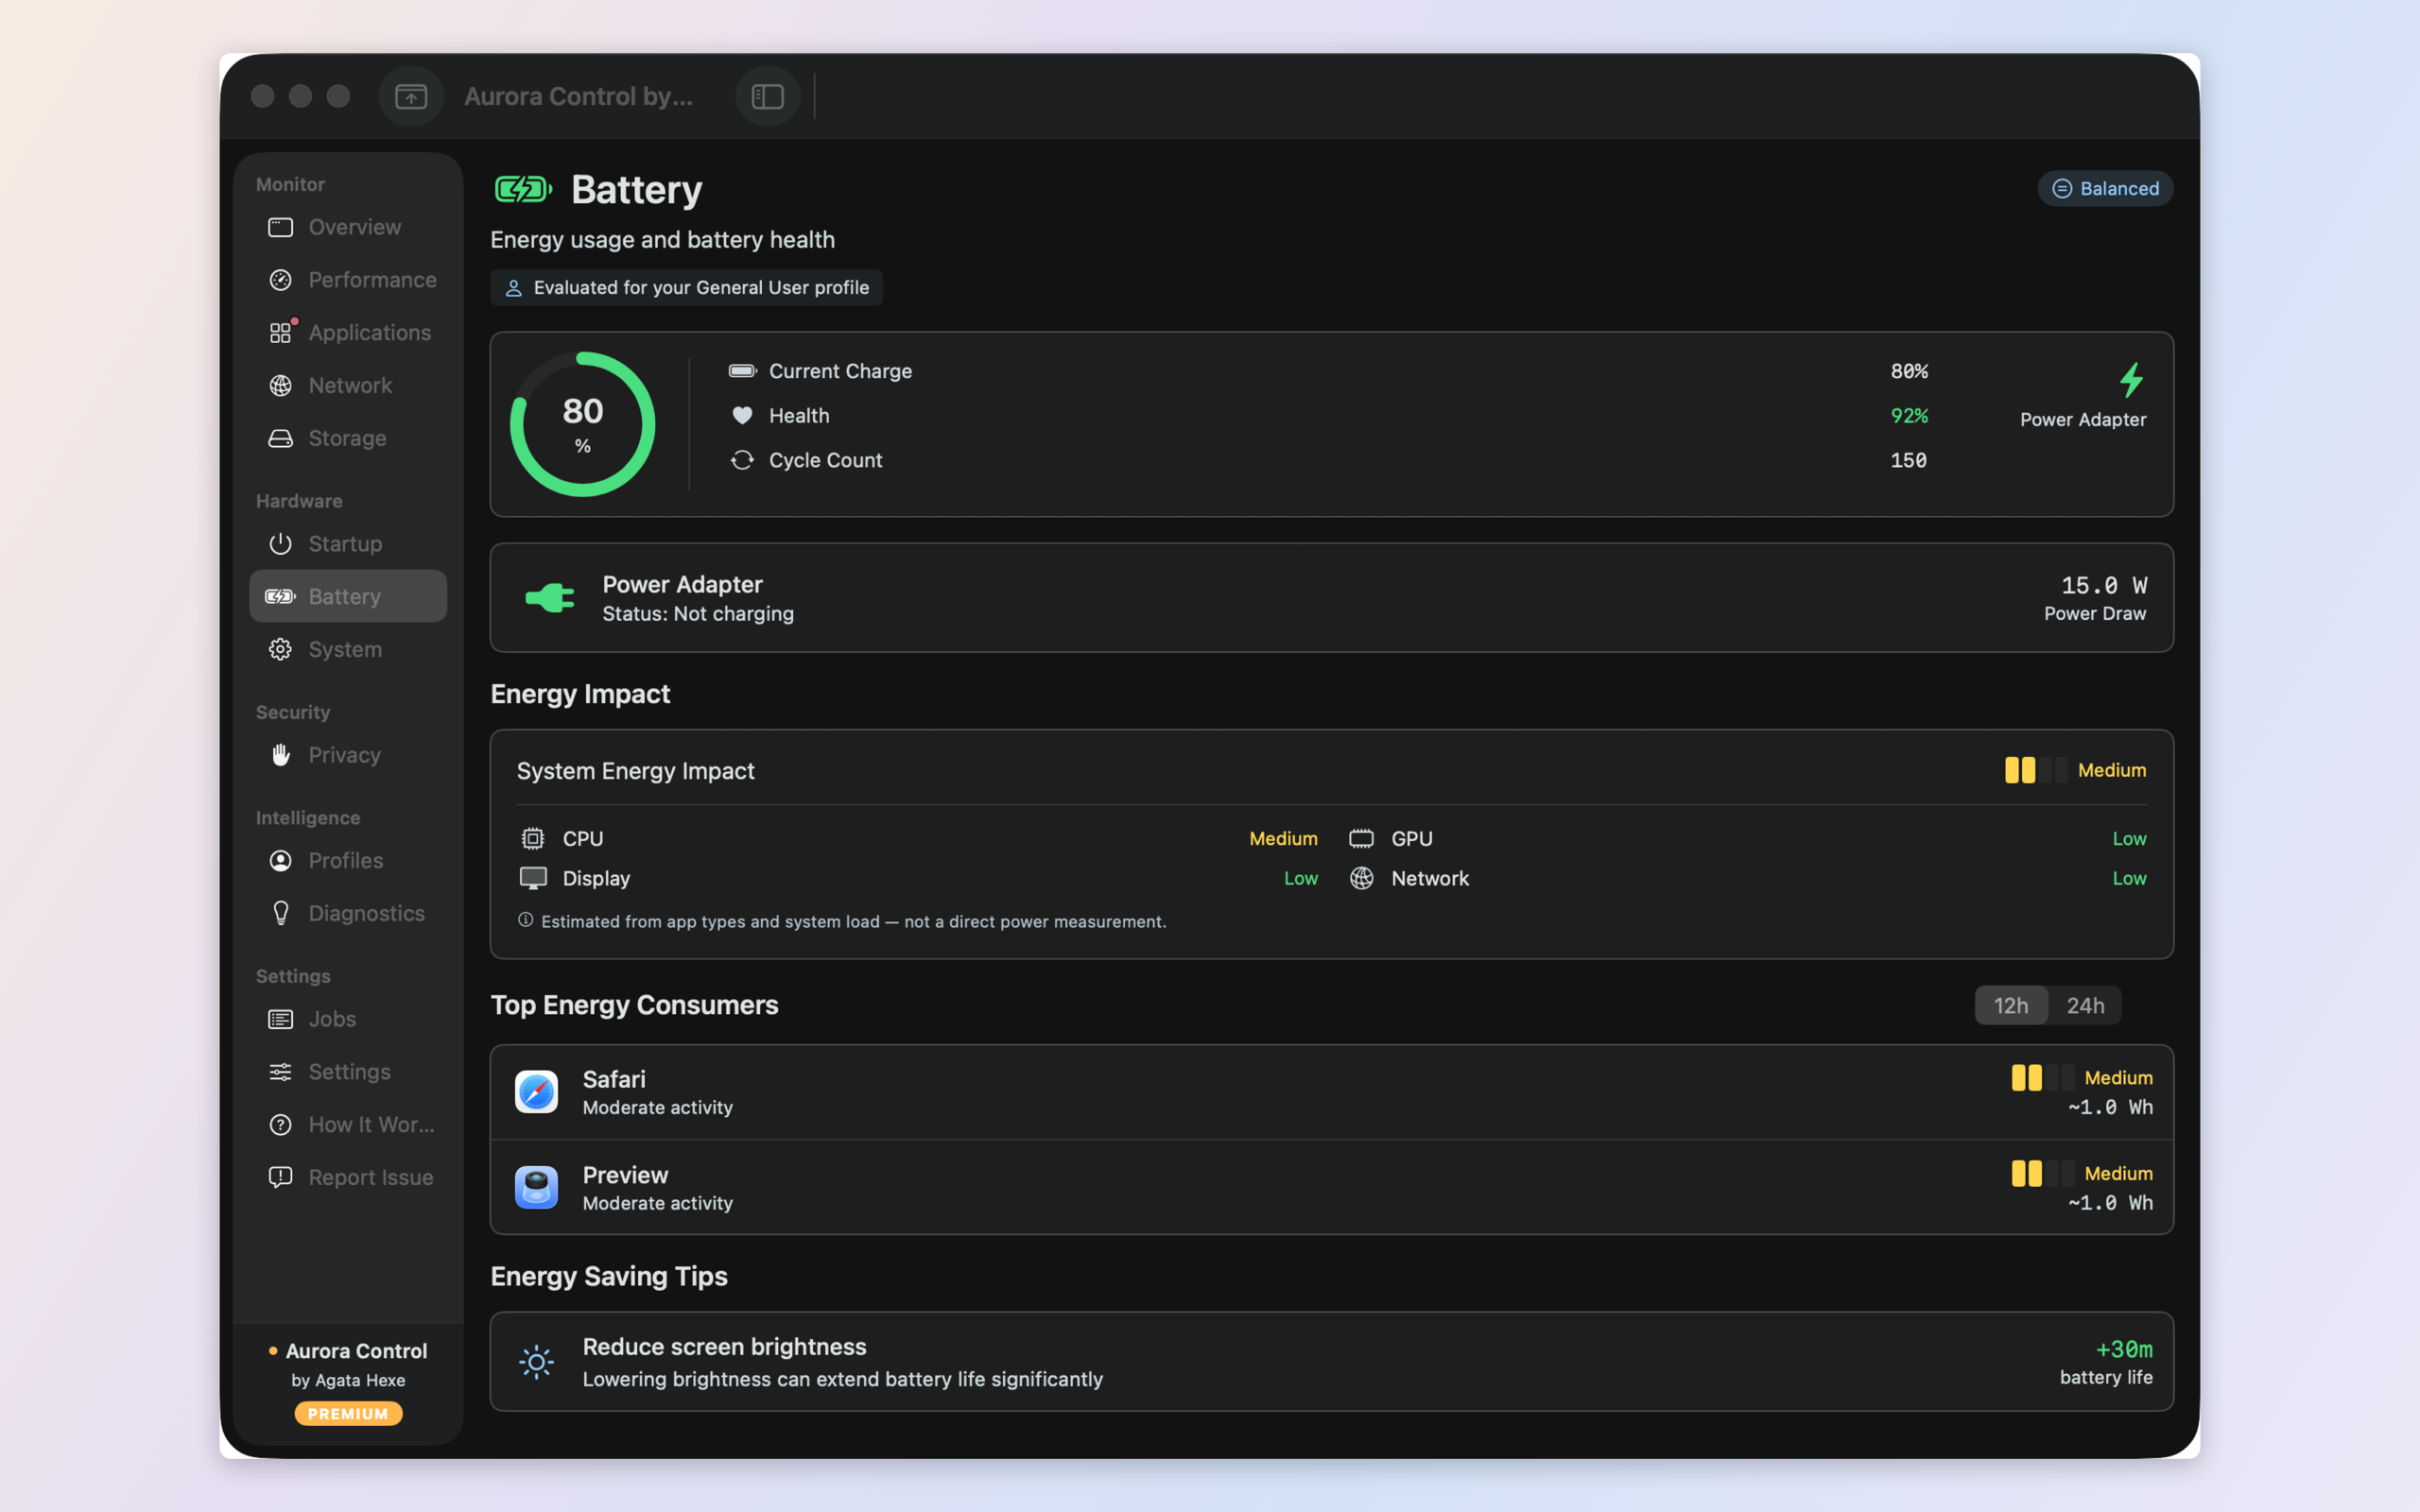Click the Aurora Control by... window title
Viewport: 2420px width, 1512px height.
tap(578, 97)
